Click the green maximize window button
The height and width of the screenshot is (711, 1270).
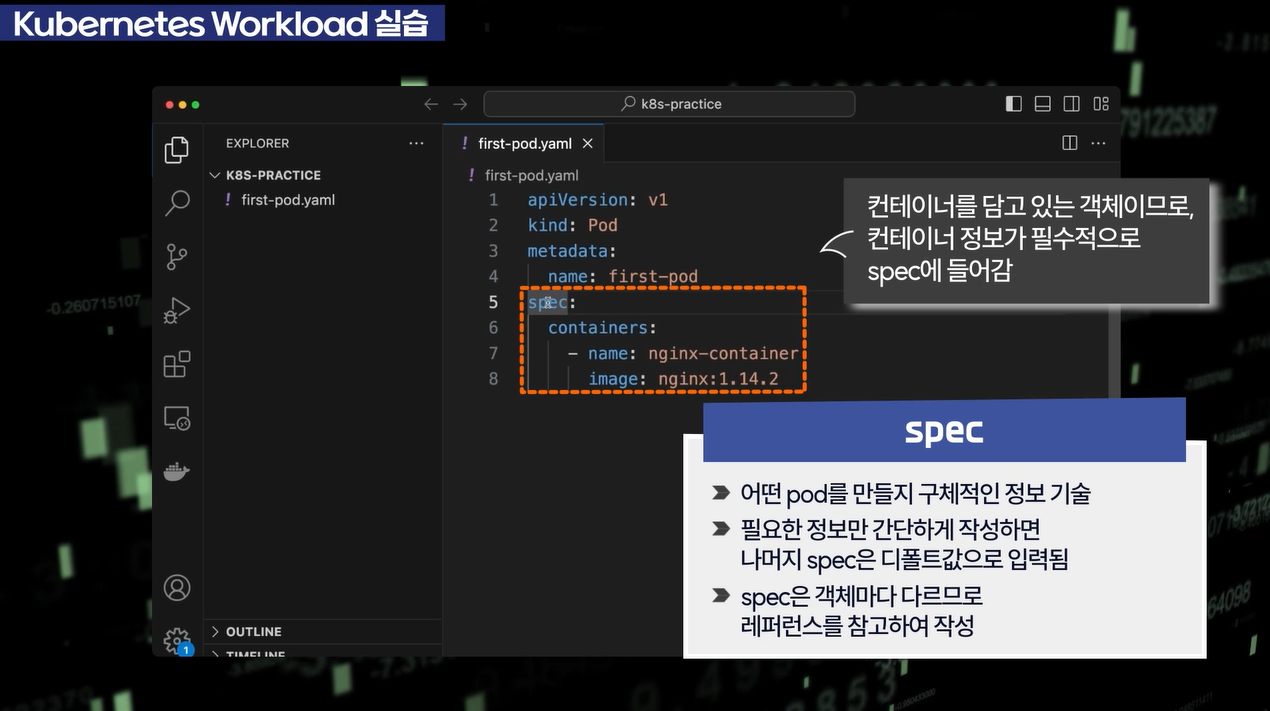tap(196, 104)
